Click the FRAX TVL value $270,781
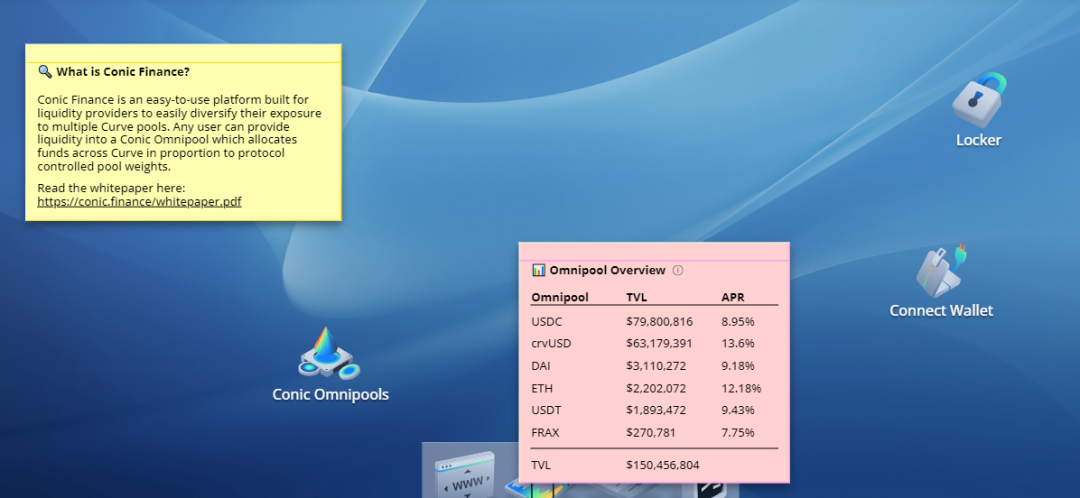 click(651, 433)
